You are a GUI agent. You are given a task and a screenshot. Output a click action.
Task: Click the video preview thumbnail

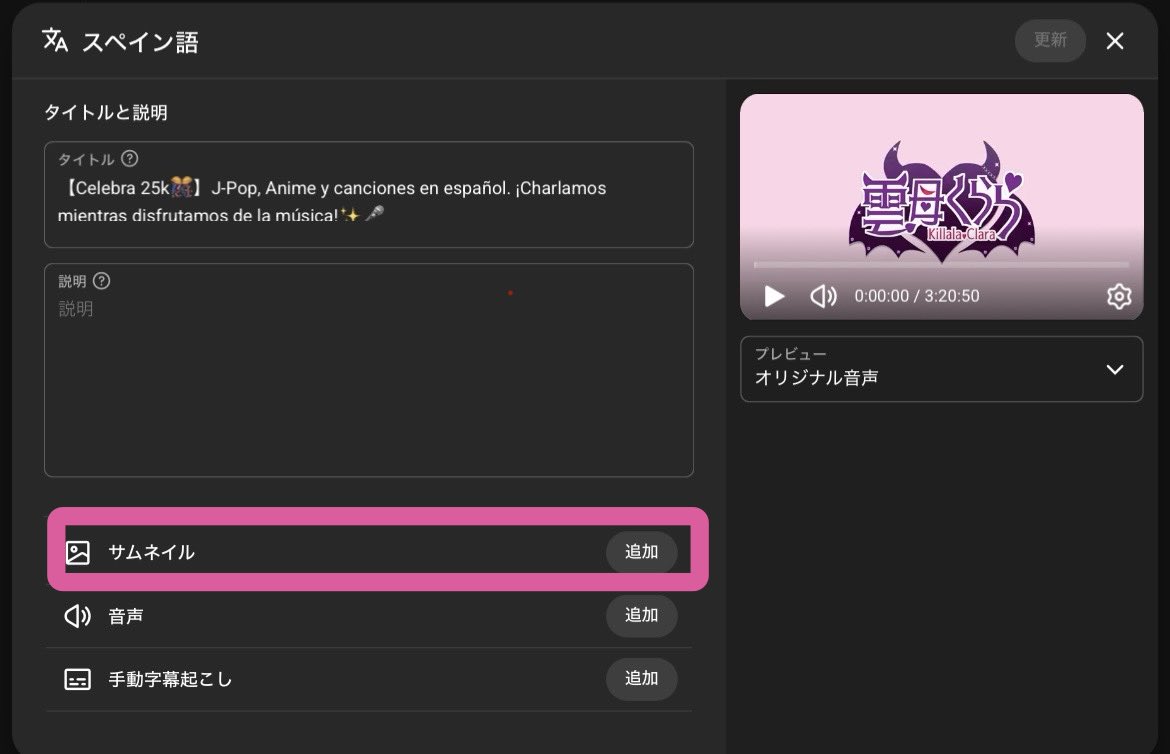tap(941, 207)
